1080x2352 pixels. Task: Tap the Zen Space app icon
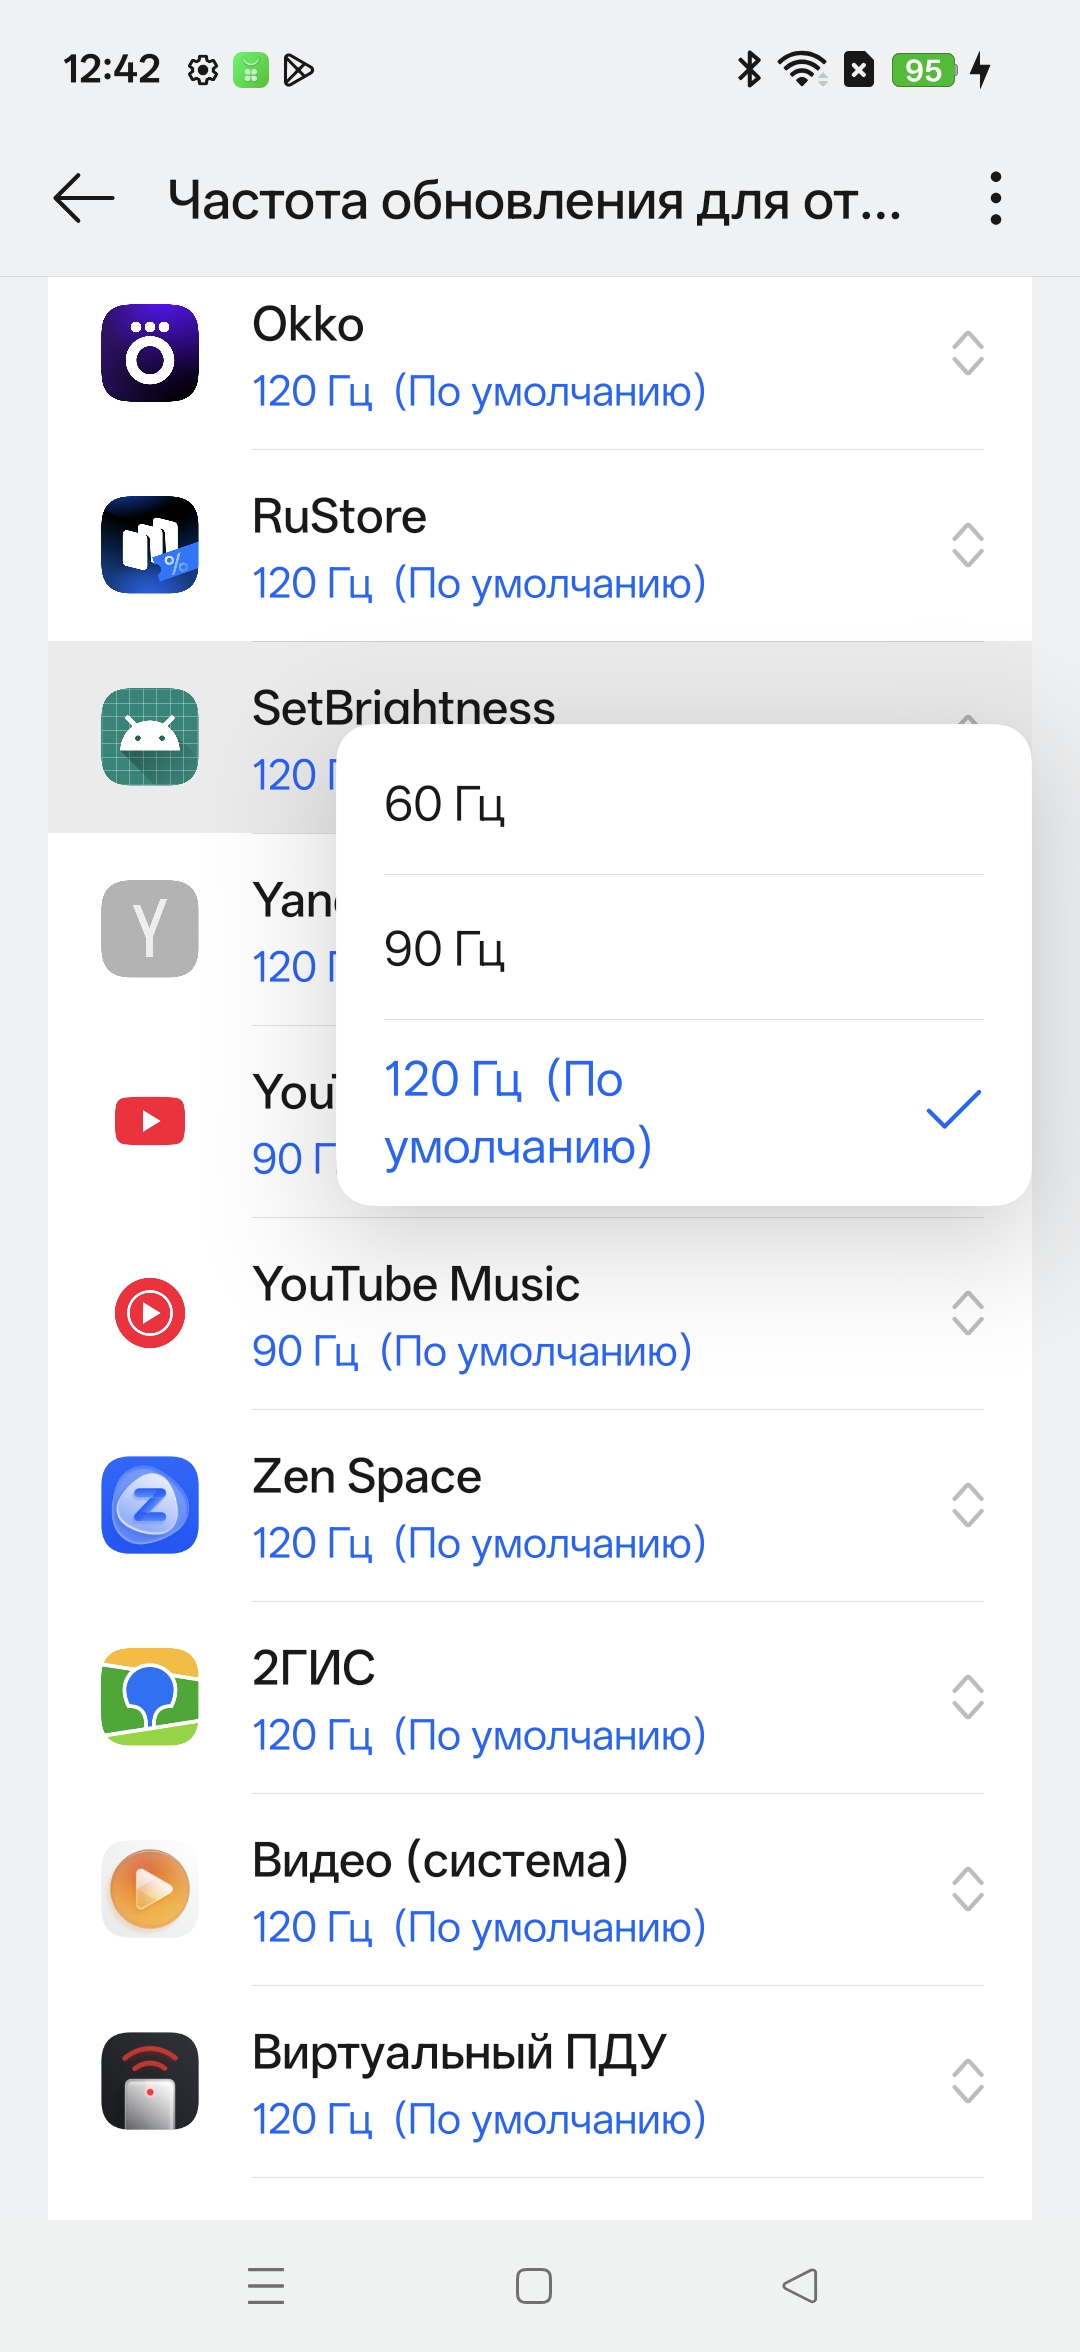click(x=150, y=1505)
